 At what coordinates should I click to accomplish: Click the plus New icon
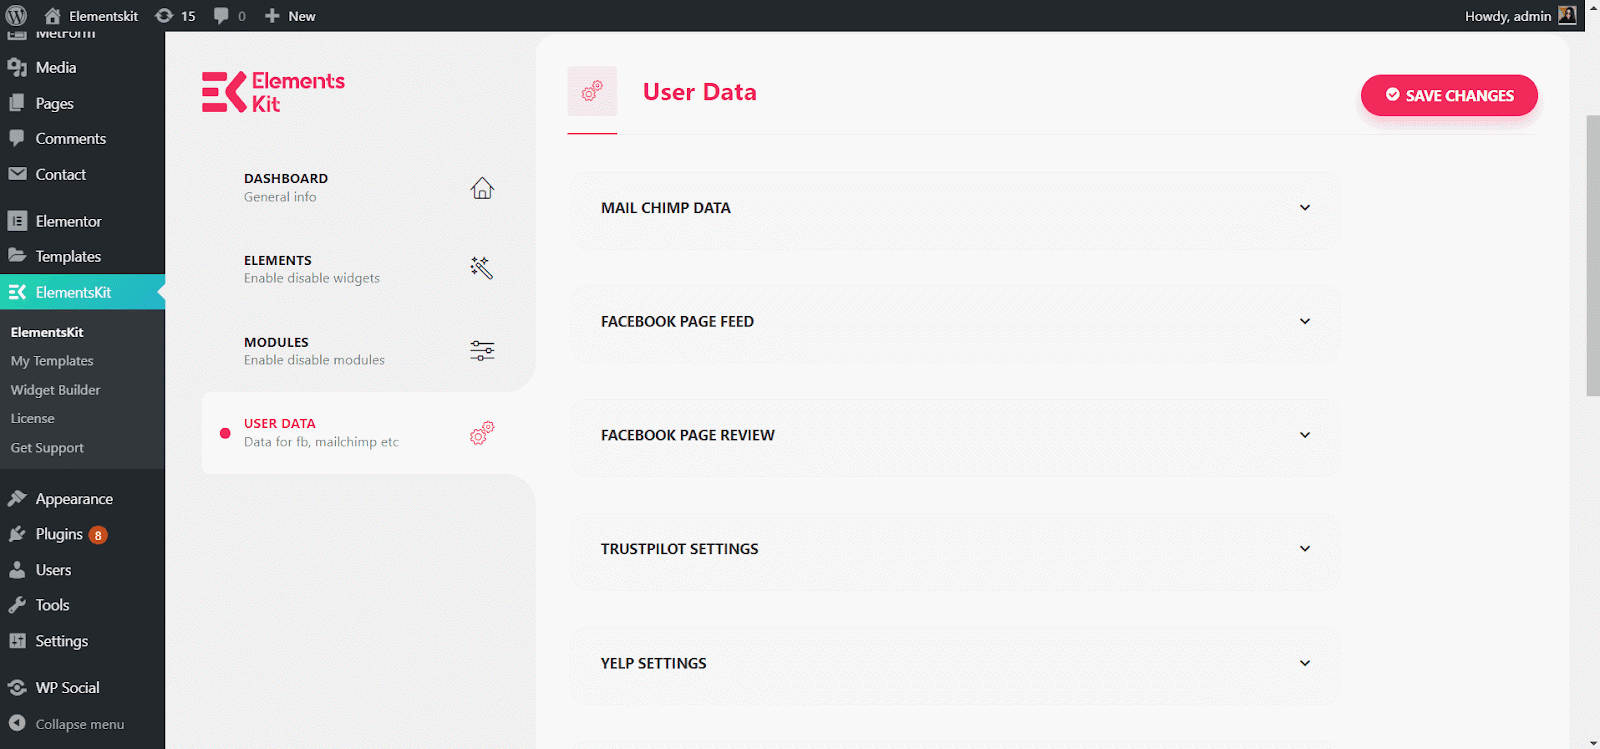pos(272,16)
